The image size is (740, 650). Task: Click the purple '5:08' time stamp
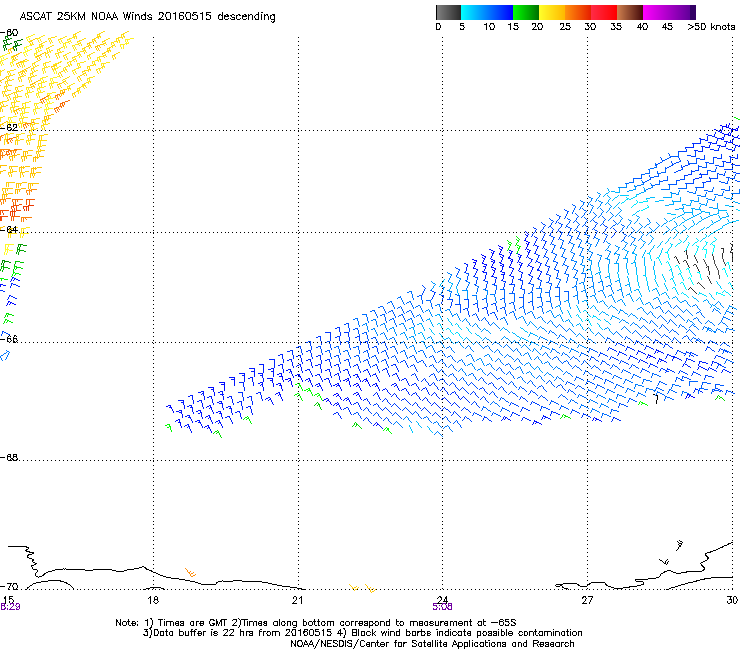[442, 607]
